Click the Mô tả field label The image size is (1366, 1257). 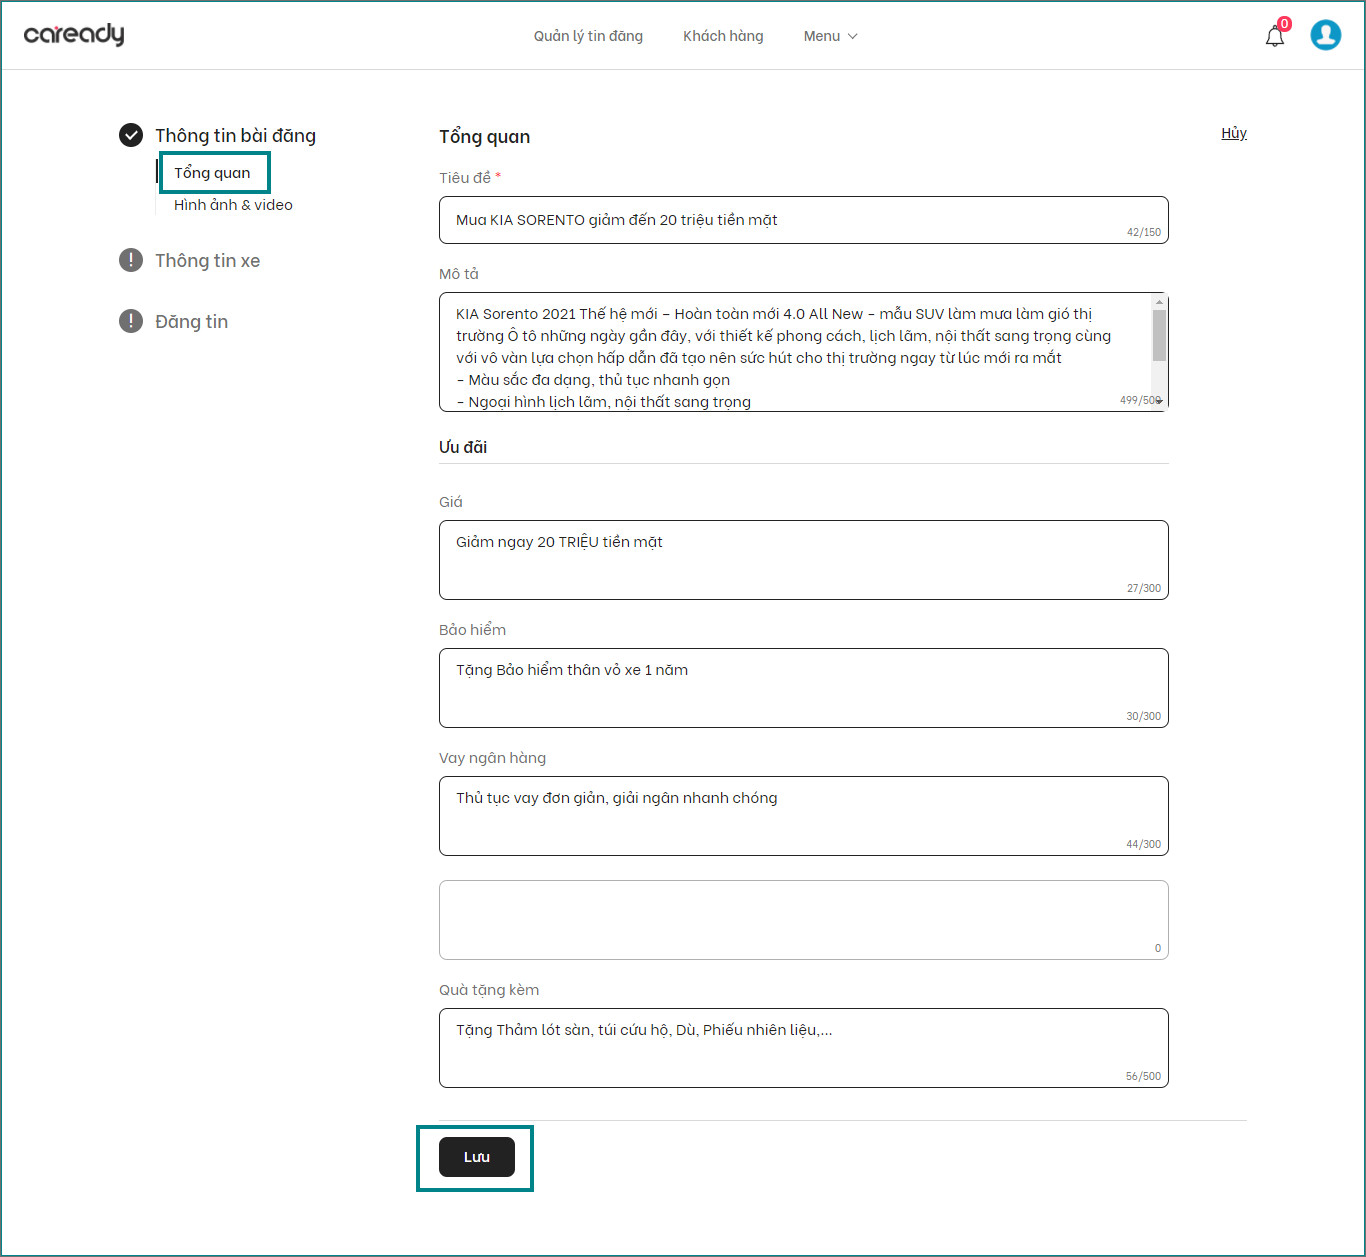click(459, 274)
